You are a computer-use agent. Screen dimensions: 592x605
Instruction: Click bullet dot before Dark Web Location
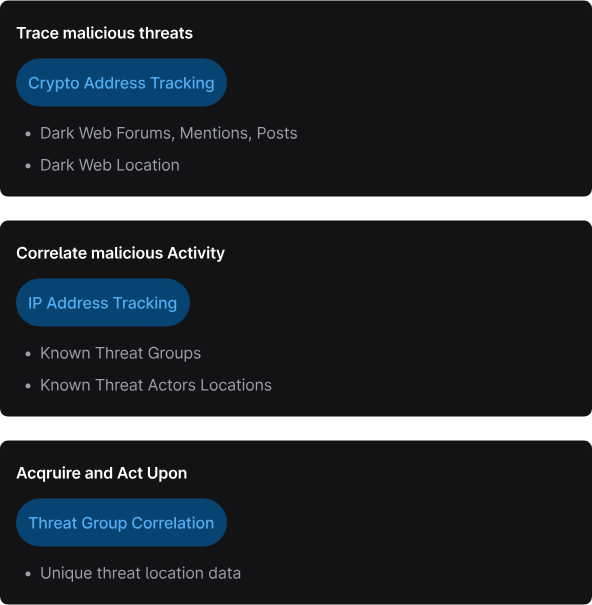coord(28,166)
